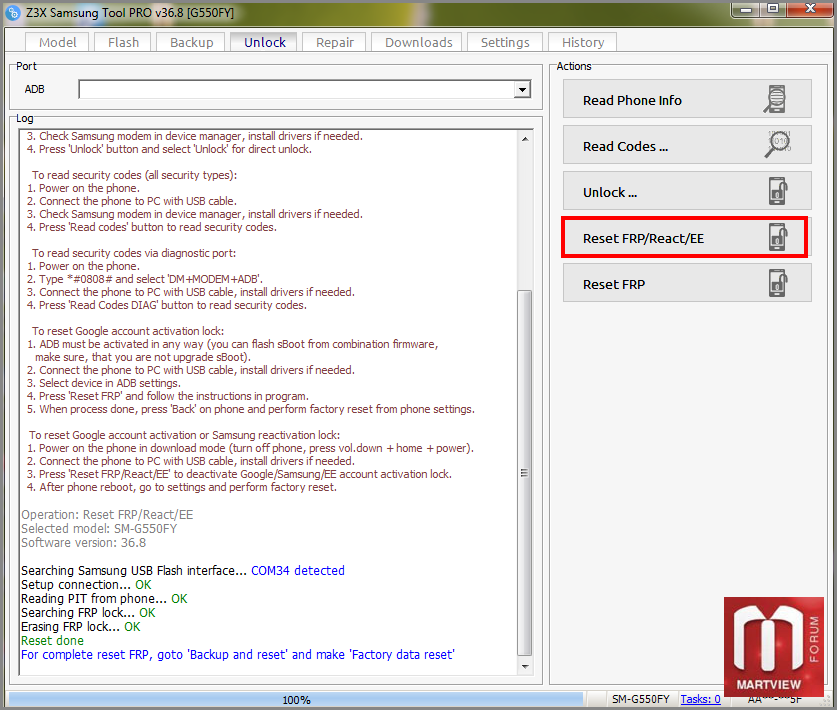Click 'To reset Google account activation lock:' heading
Viewport: 837px width, 710px height.
[x=128, y=331]
